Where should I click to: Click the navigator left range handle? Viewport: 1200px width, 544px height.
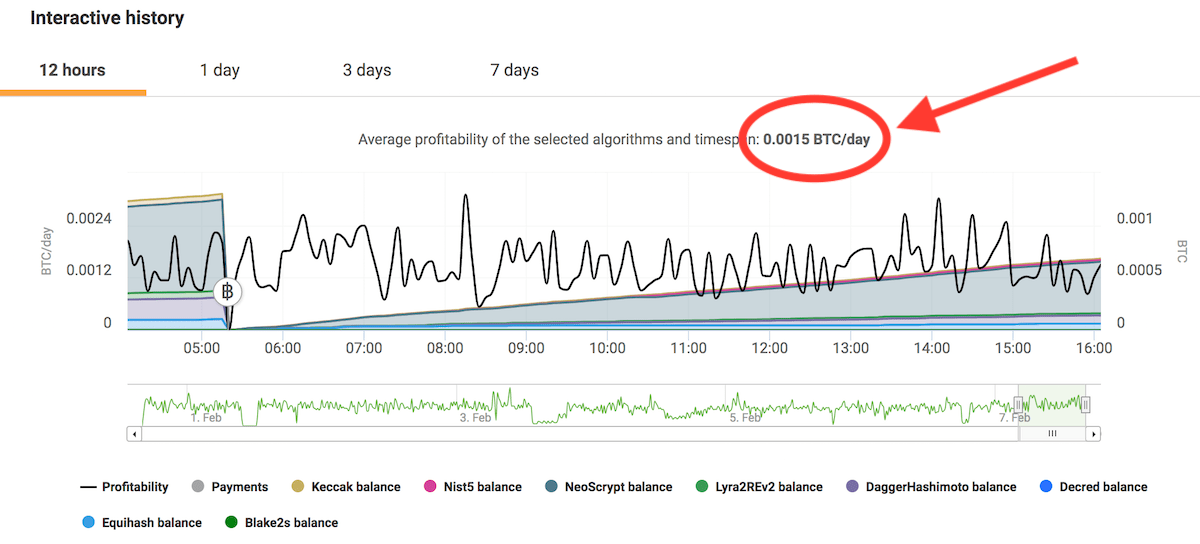pyautogui.click(x=1019, y=404)
